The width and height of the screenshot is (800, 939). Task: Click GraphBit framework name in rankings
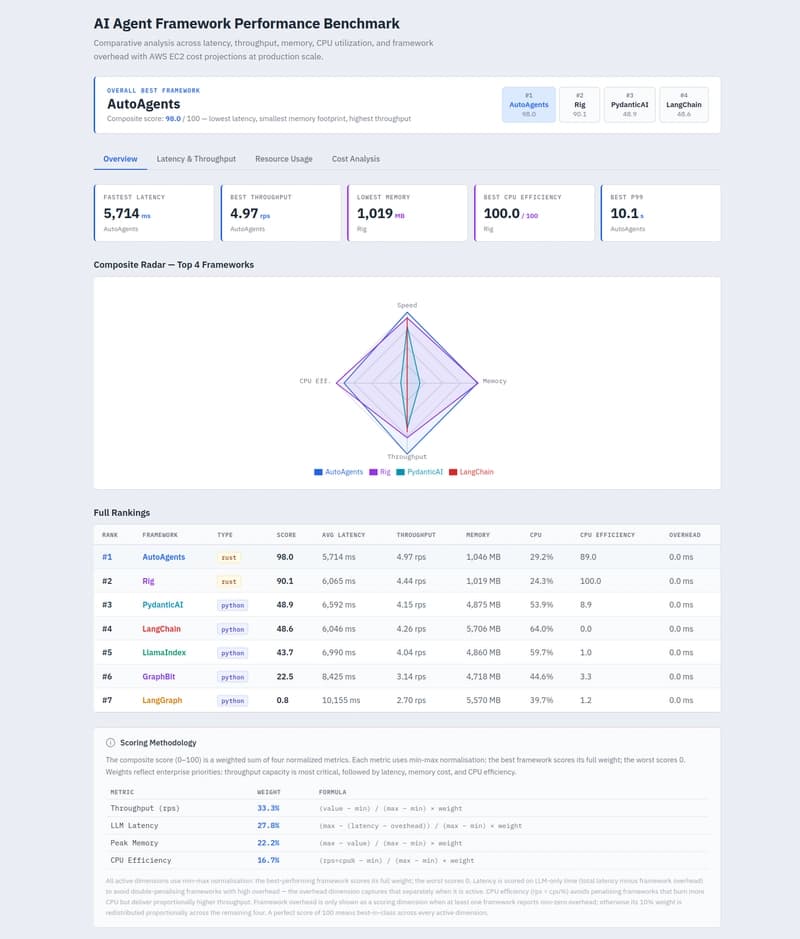[x=160, y=677]
